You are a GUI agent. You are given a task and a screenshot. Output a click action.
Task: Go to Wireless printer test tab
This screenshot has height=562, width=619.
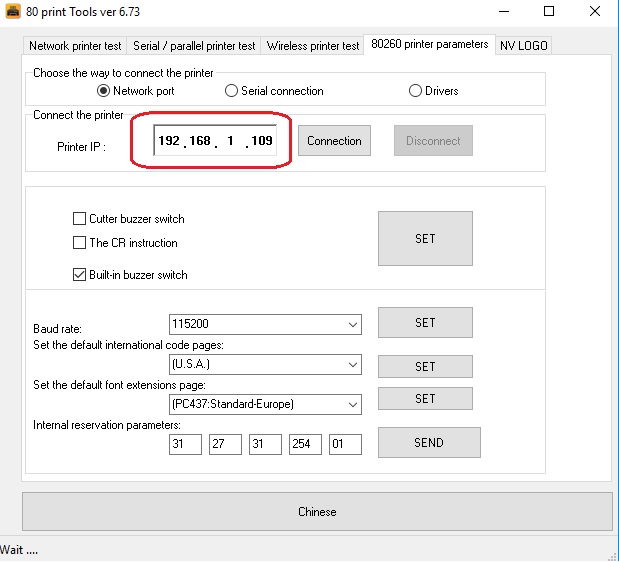(313, 46)
